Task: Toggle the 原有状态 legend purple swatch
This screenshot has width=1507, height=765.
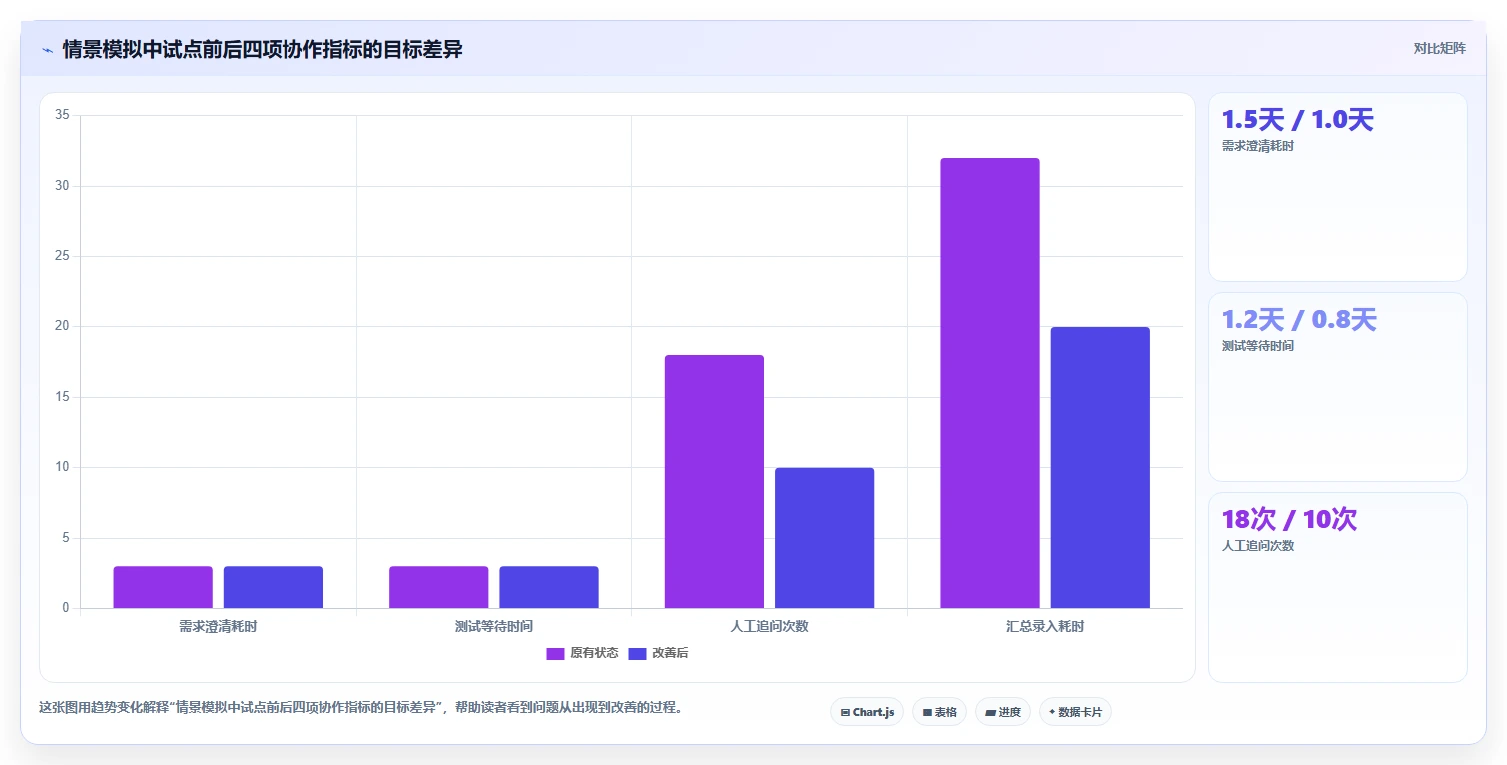Action: tap(555, 653)
